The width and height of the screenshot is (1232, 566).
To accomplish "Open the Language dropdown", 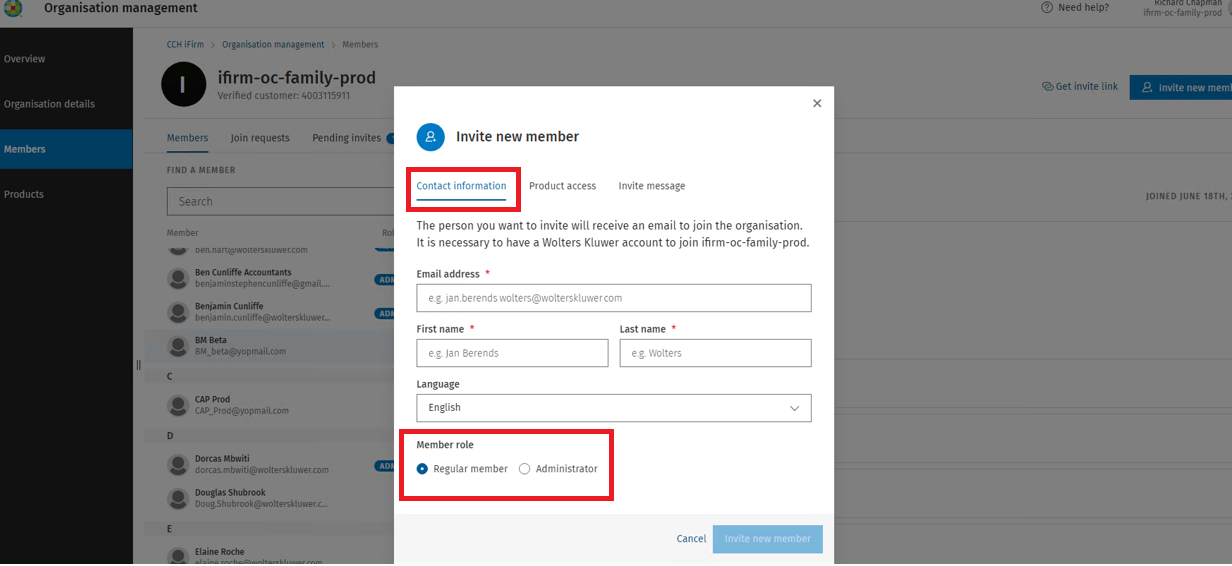I will tap(614, 408).
